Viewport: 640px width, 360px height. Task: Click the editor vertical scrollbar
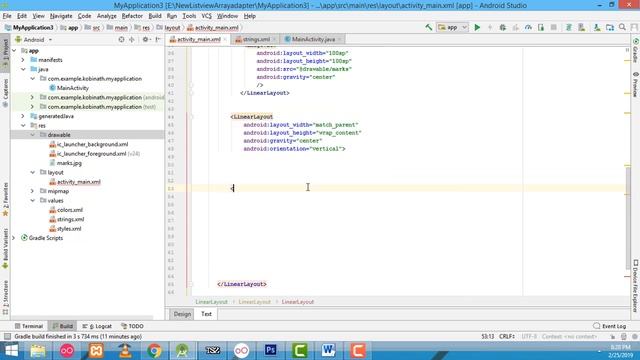(628, 219)
